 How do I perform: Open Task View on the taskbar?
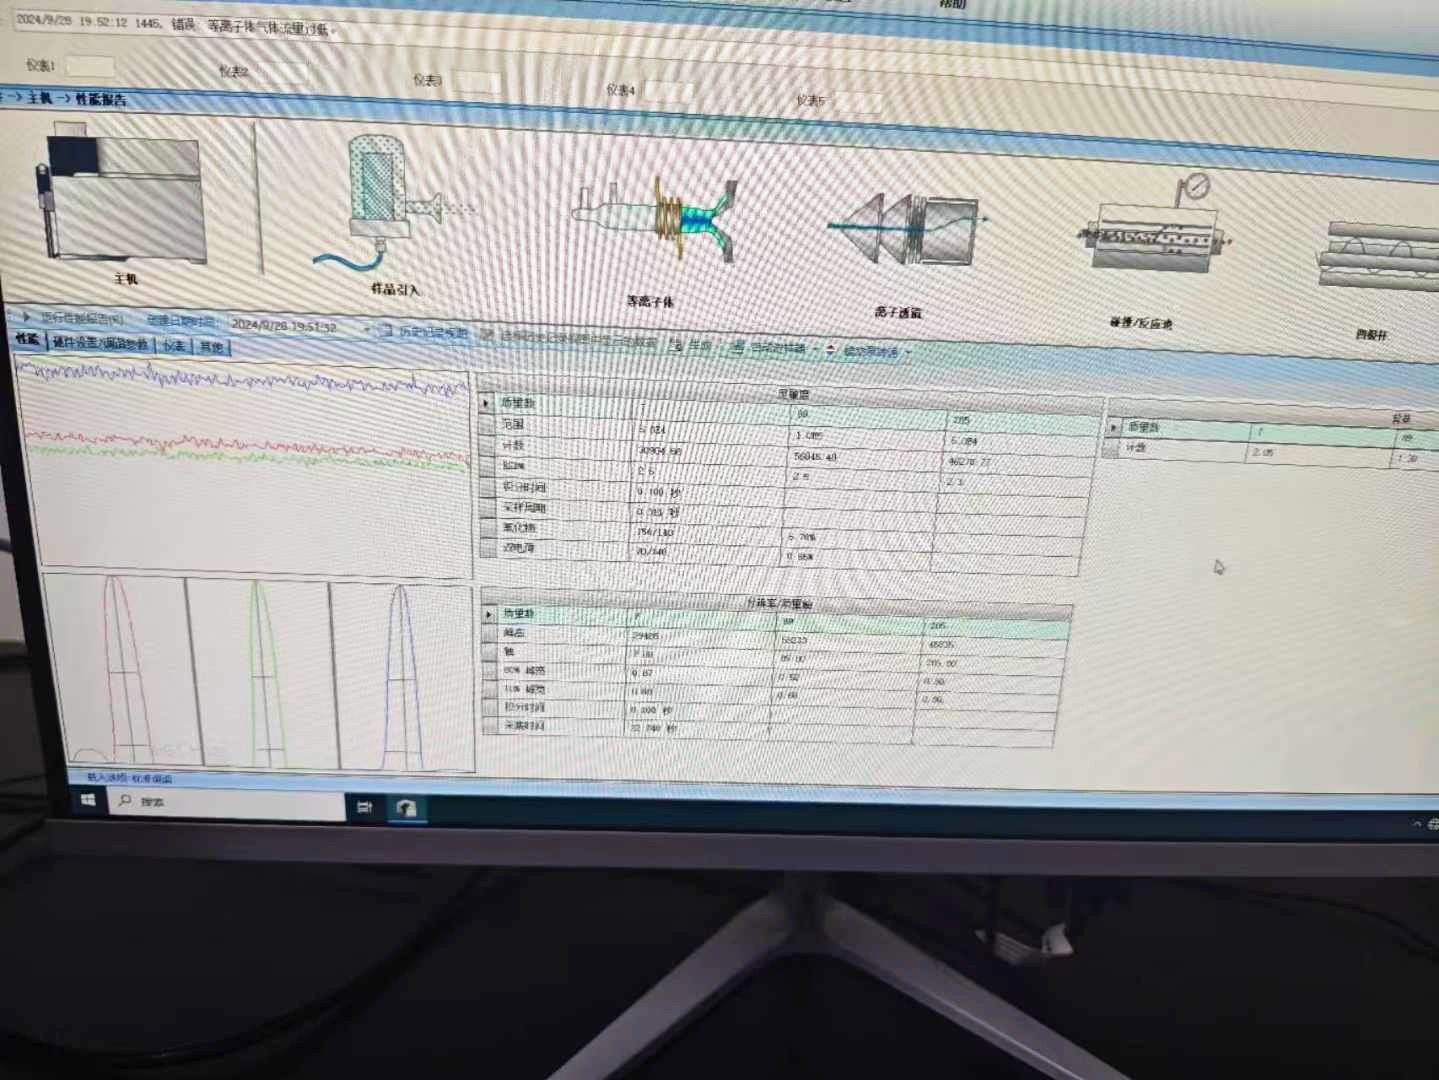click(364, 806)
